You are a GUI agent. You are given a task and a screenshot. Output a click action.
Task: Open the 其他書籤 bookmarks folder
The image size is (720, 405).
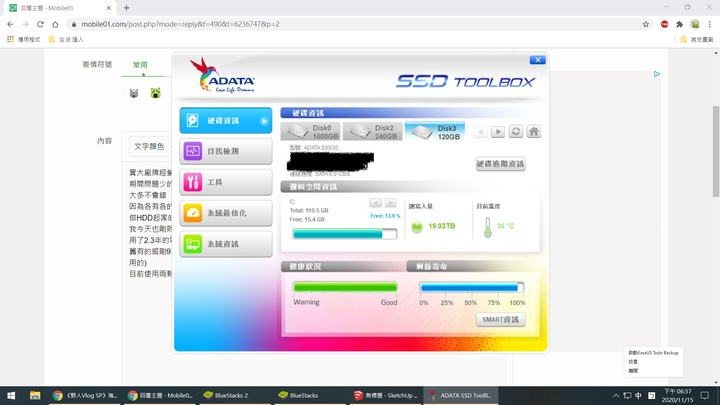click(697, 39)
